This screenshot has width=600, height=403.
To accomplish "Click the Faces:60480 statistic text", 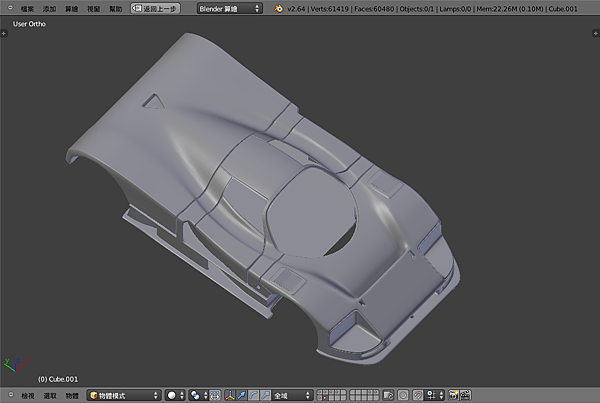I will tap(374, 8).
